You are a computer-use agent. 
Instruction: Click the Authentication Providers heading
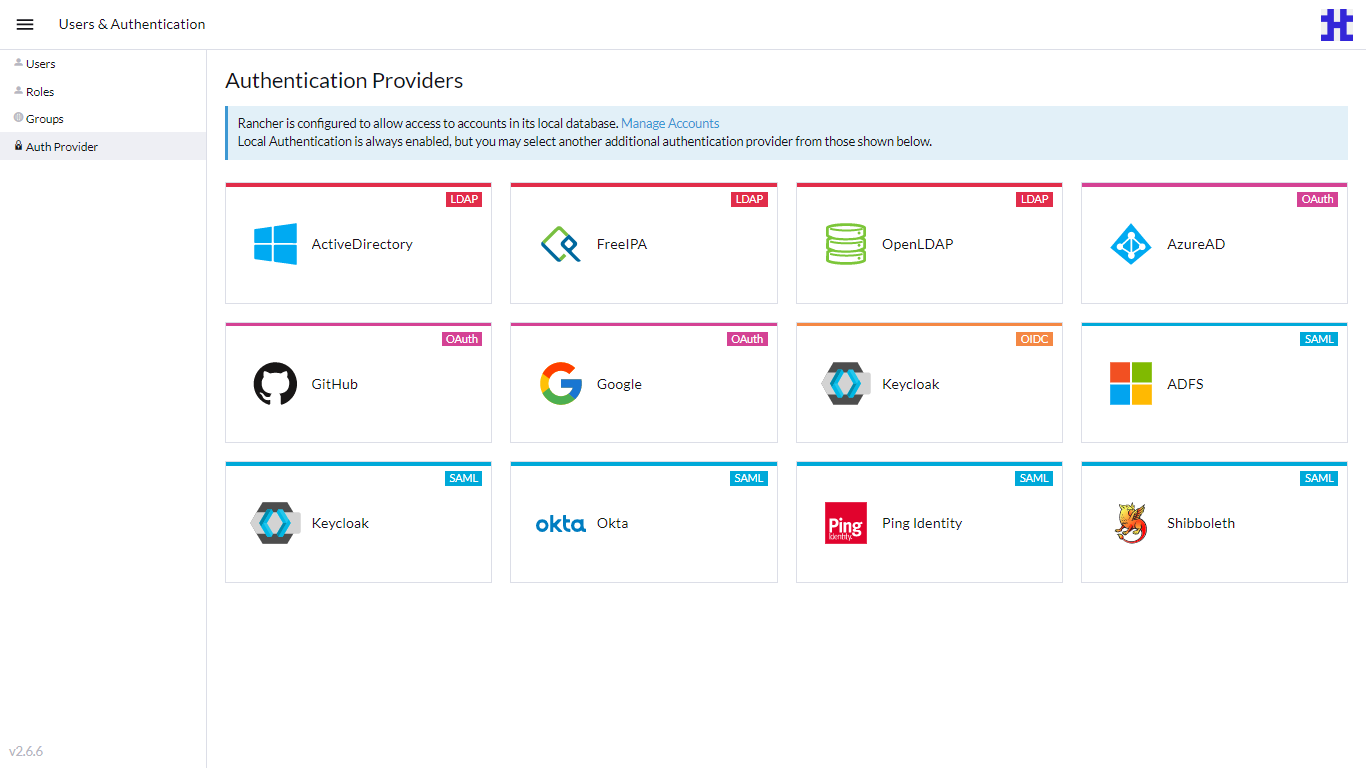pos(344,81)
